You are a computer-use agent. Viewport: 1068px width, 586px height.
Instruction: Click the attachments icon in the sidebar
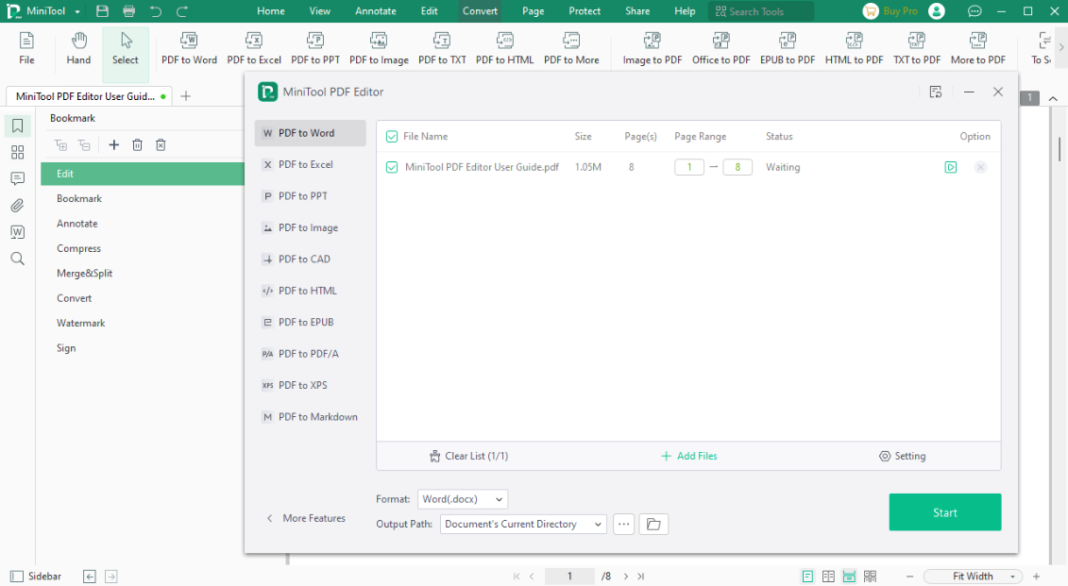(x=17, y=205)
